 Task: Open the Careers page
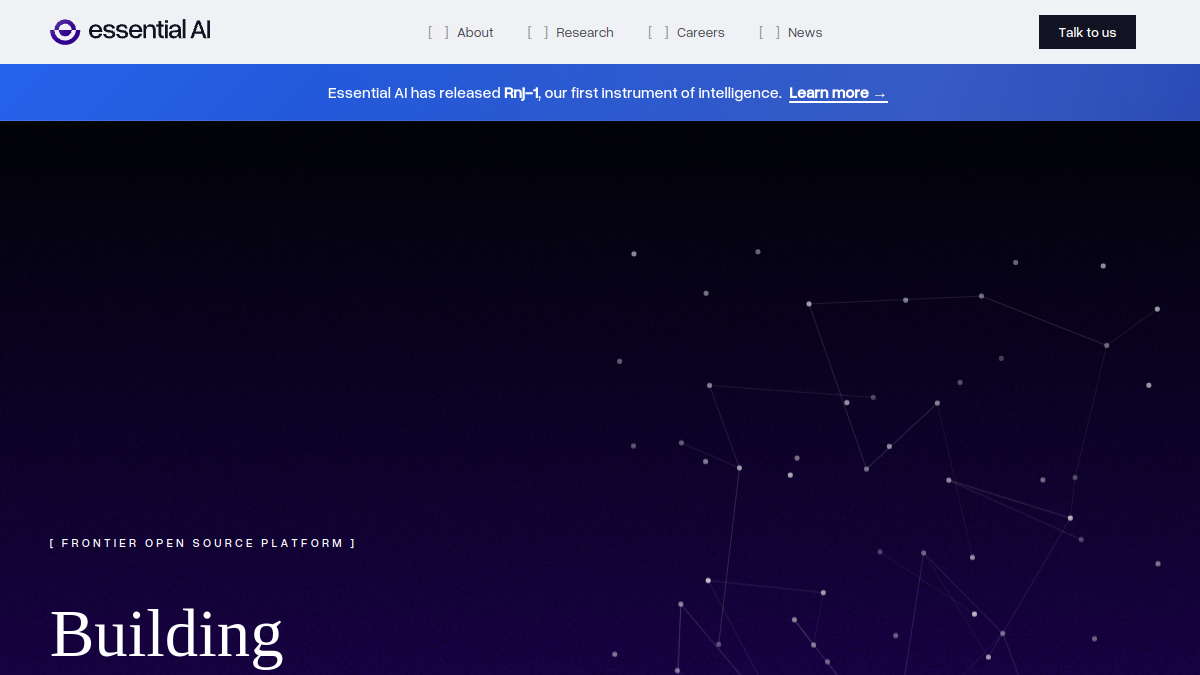[x=700, y=32]
